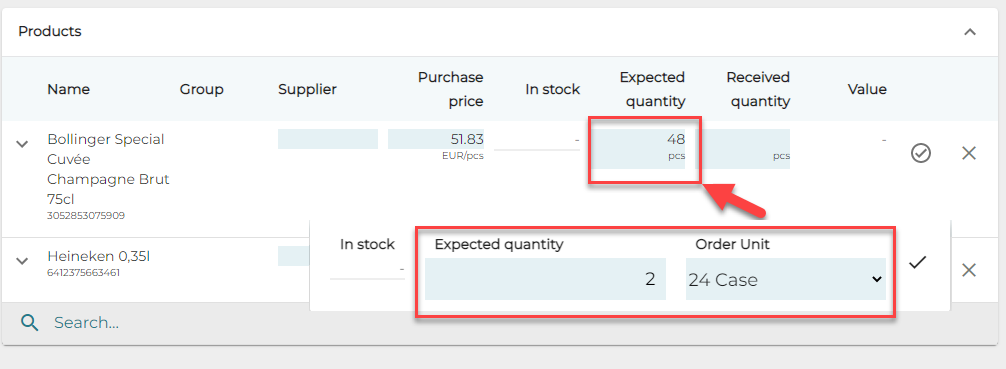Remove the Bollinger product with X icon
Screen dimensions: 1006x369
(969, 153)
